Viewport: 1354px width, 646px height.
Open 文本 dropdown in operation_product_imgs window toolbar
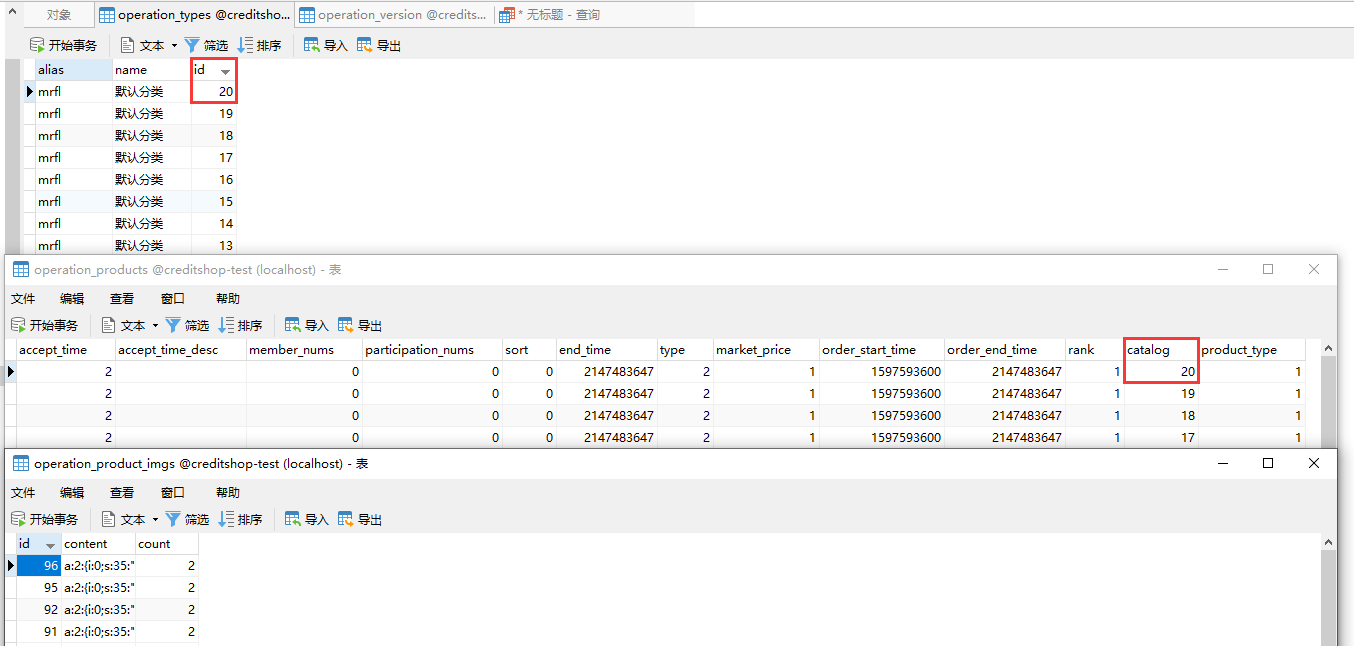155,520
